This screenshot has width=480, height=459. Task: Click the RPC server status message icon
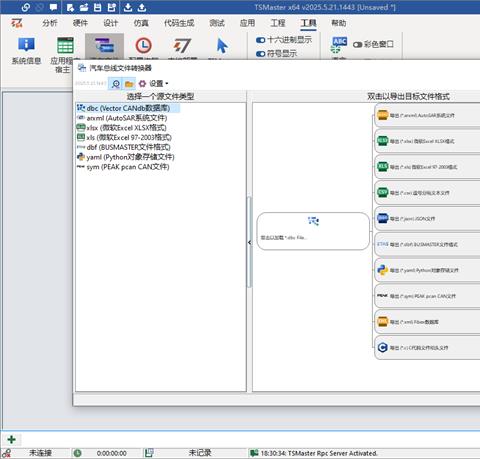tap(254, 453)
